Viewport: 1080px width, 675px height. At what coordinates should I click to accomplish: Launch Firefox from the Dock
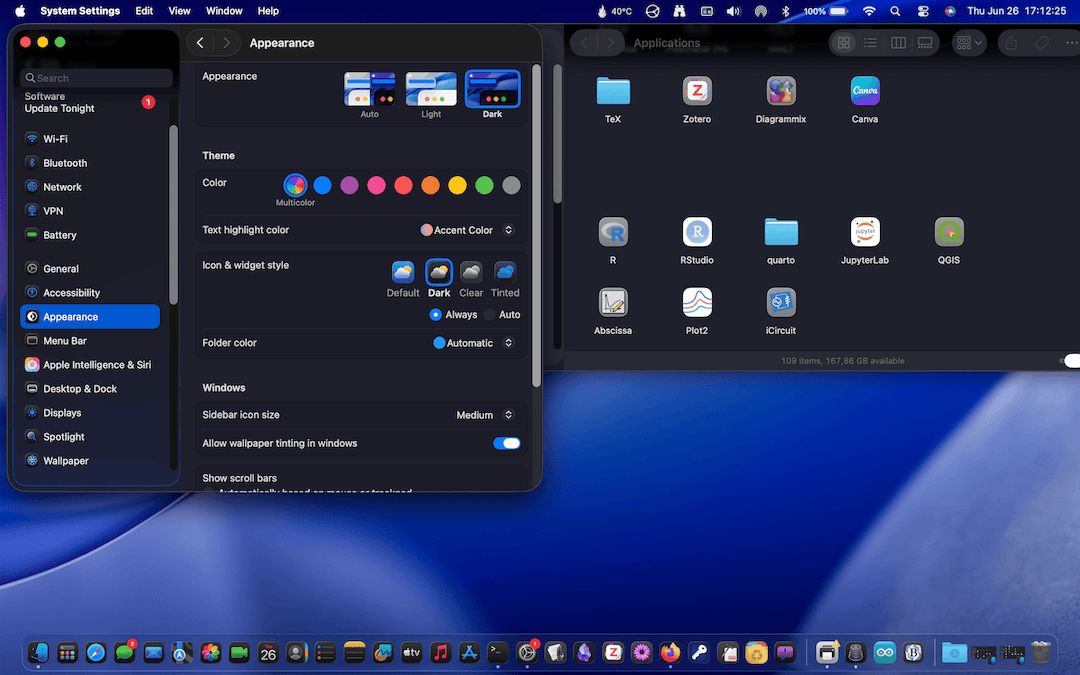click(x=670, y=652)
